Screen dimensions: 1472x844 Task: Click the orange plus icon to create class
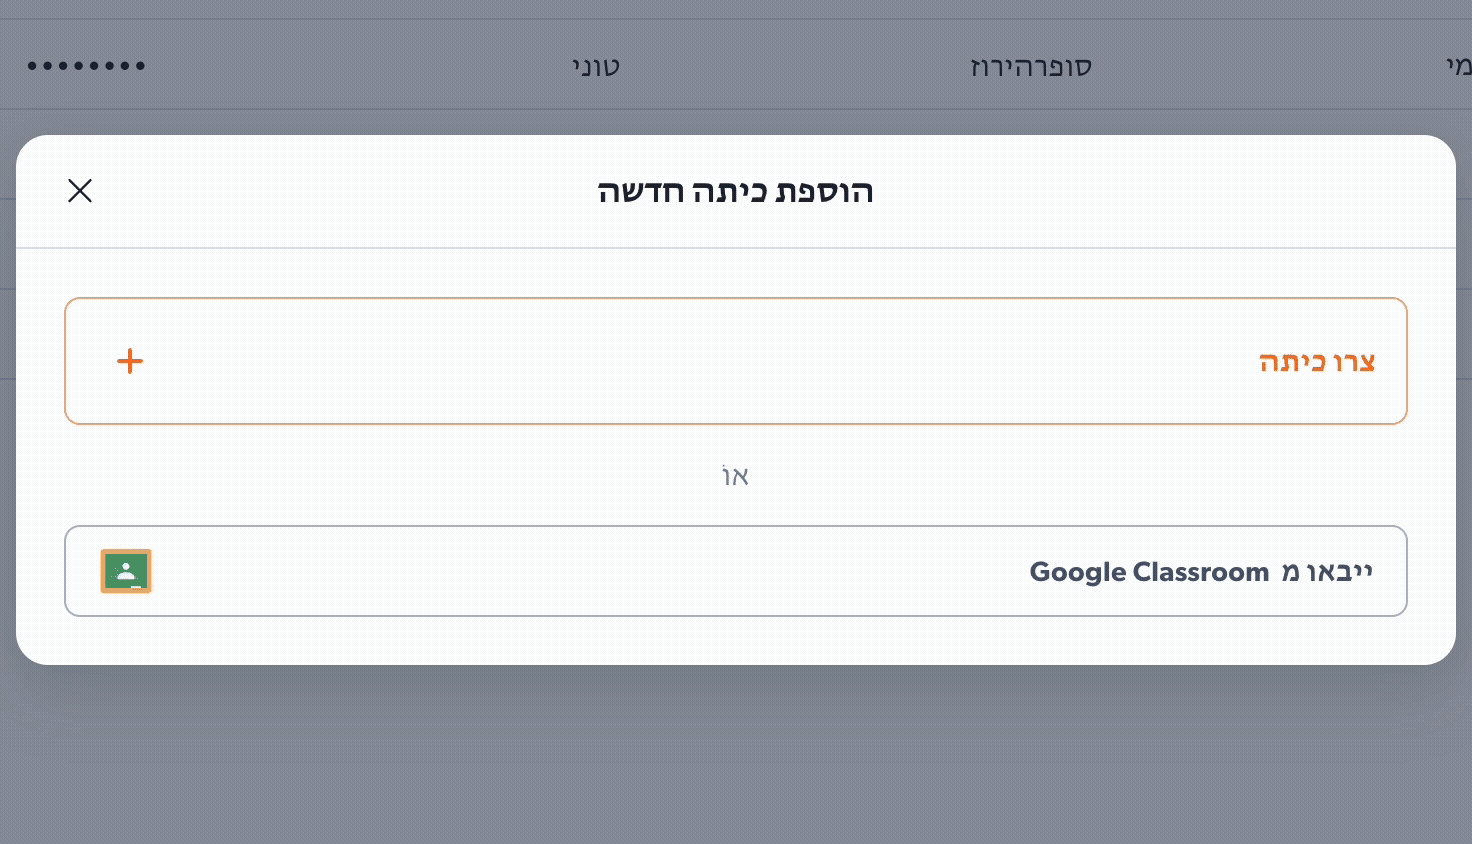pyautogui.click(x=130, y=361)
